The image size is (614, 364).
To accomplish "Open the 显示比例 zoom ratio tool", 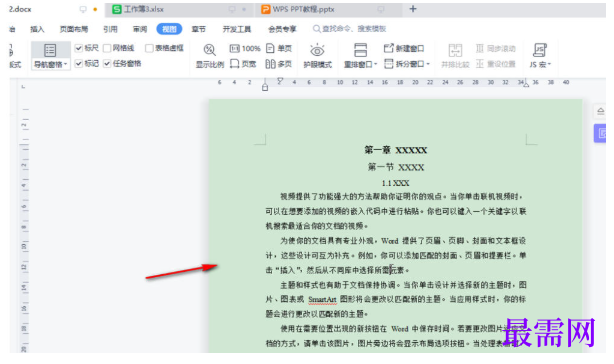I will [209, 56].
